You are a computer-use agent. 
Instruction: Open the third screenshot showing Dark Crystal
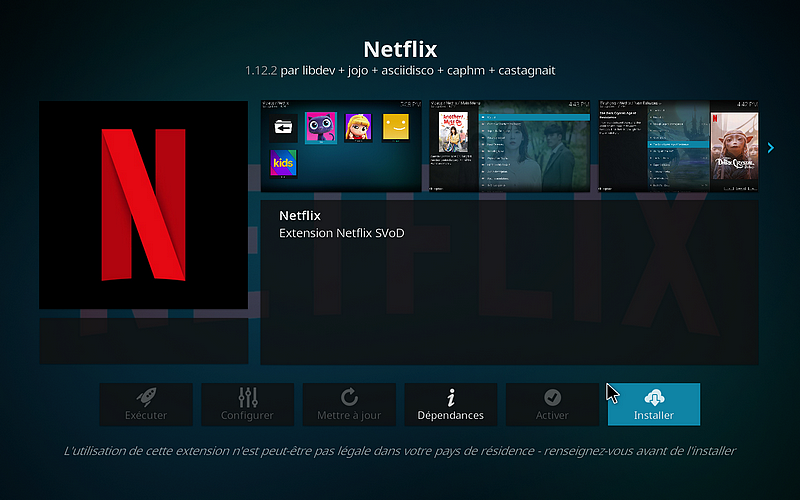(x=679, y=146)
